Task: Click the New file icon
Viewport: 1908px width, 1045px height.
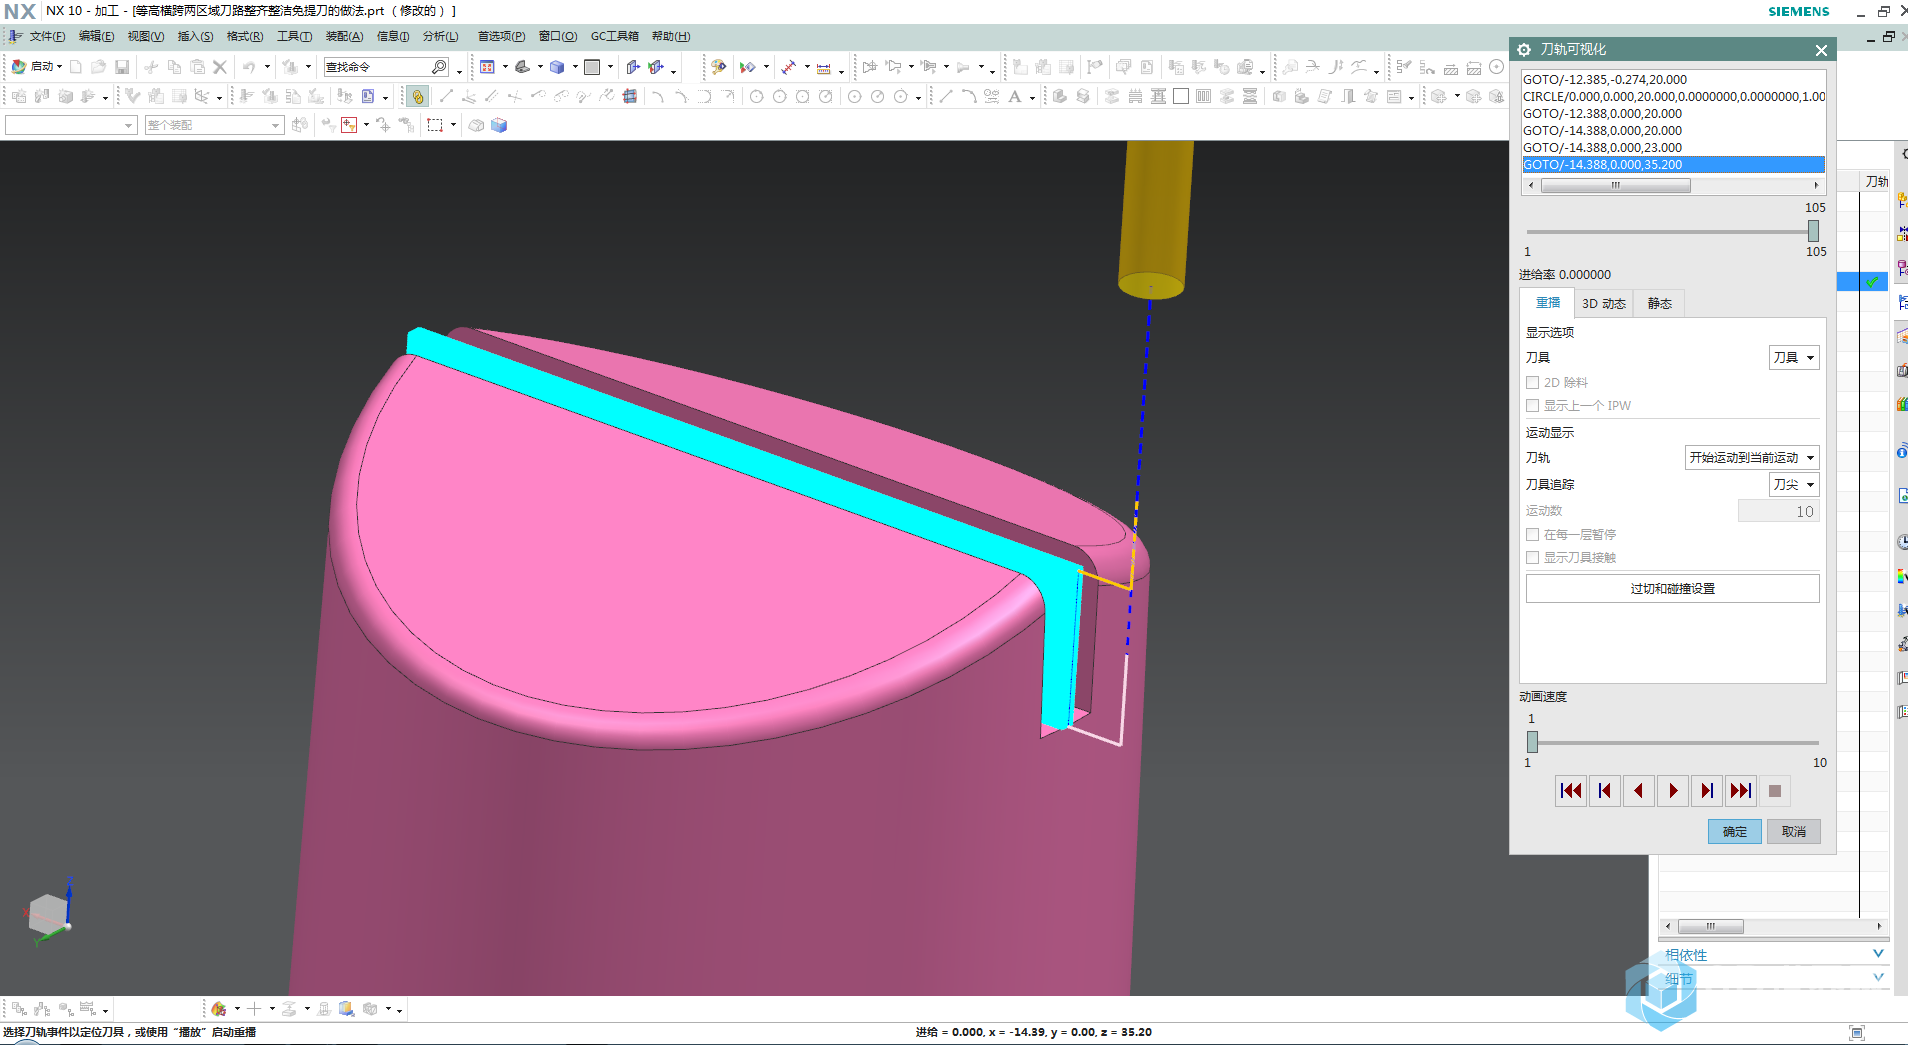Action: [x=76, y=67]
